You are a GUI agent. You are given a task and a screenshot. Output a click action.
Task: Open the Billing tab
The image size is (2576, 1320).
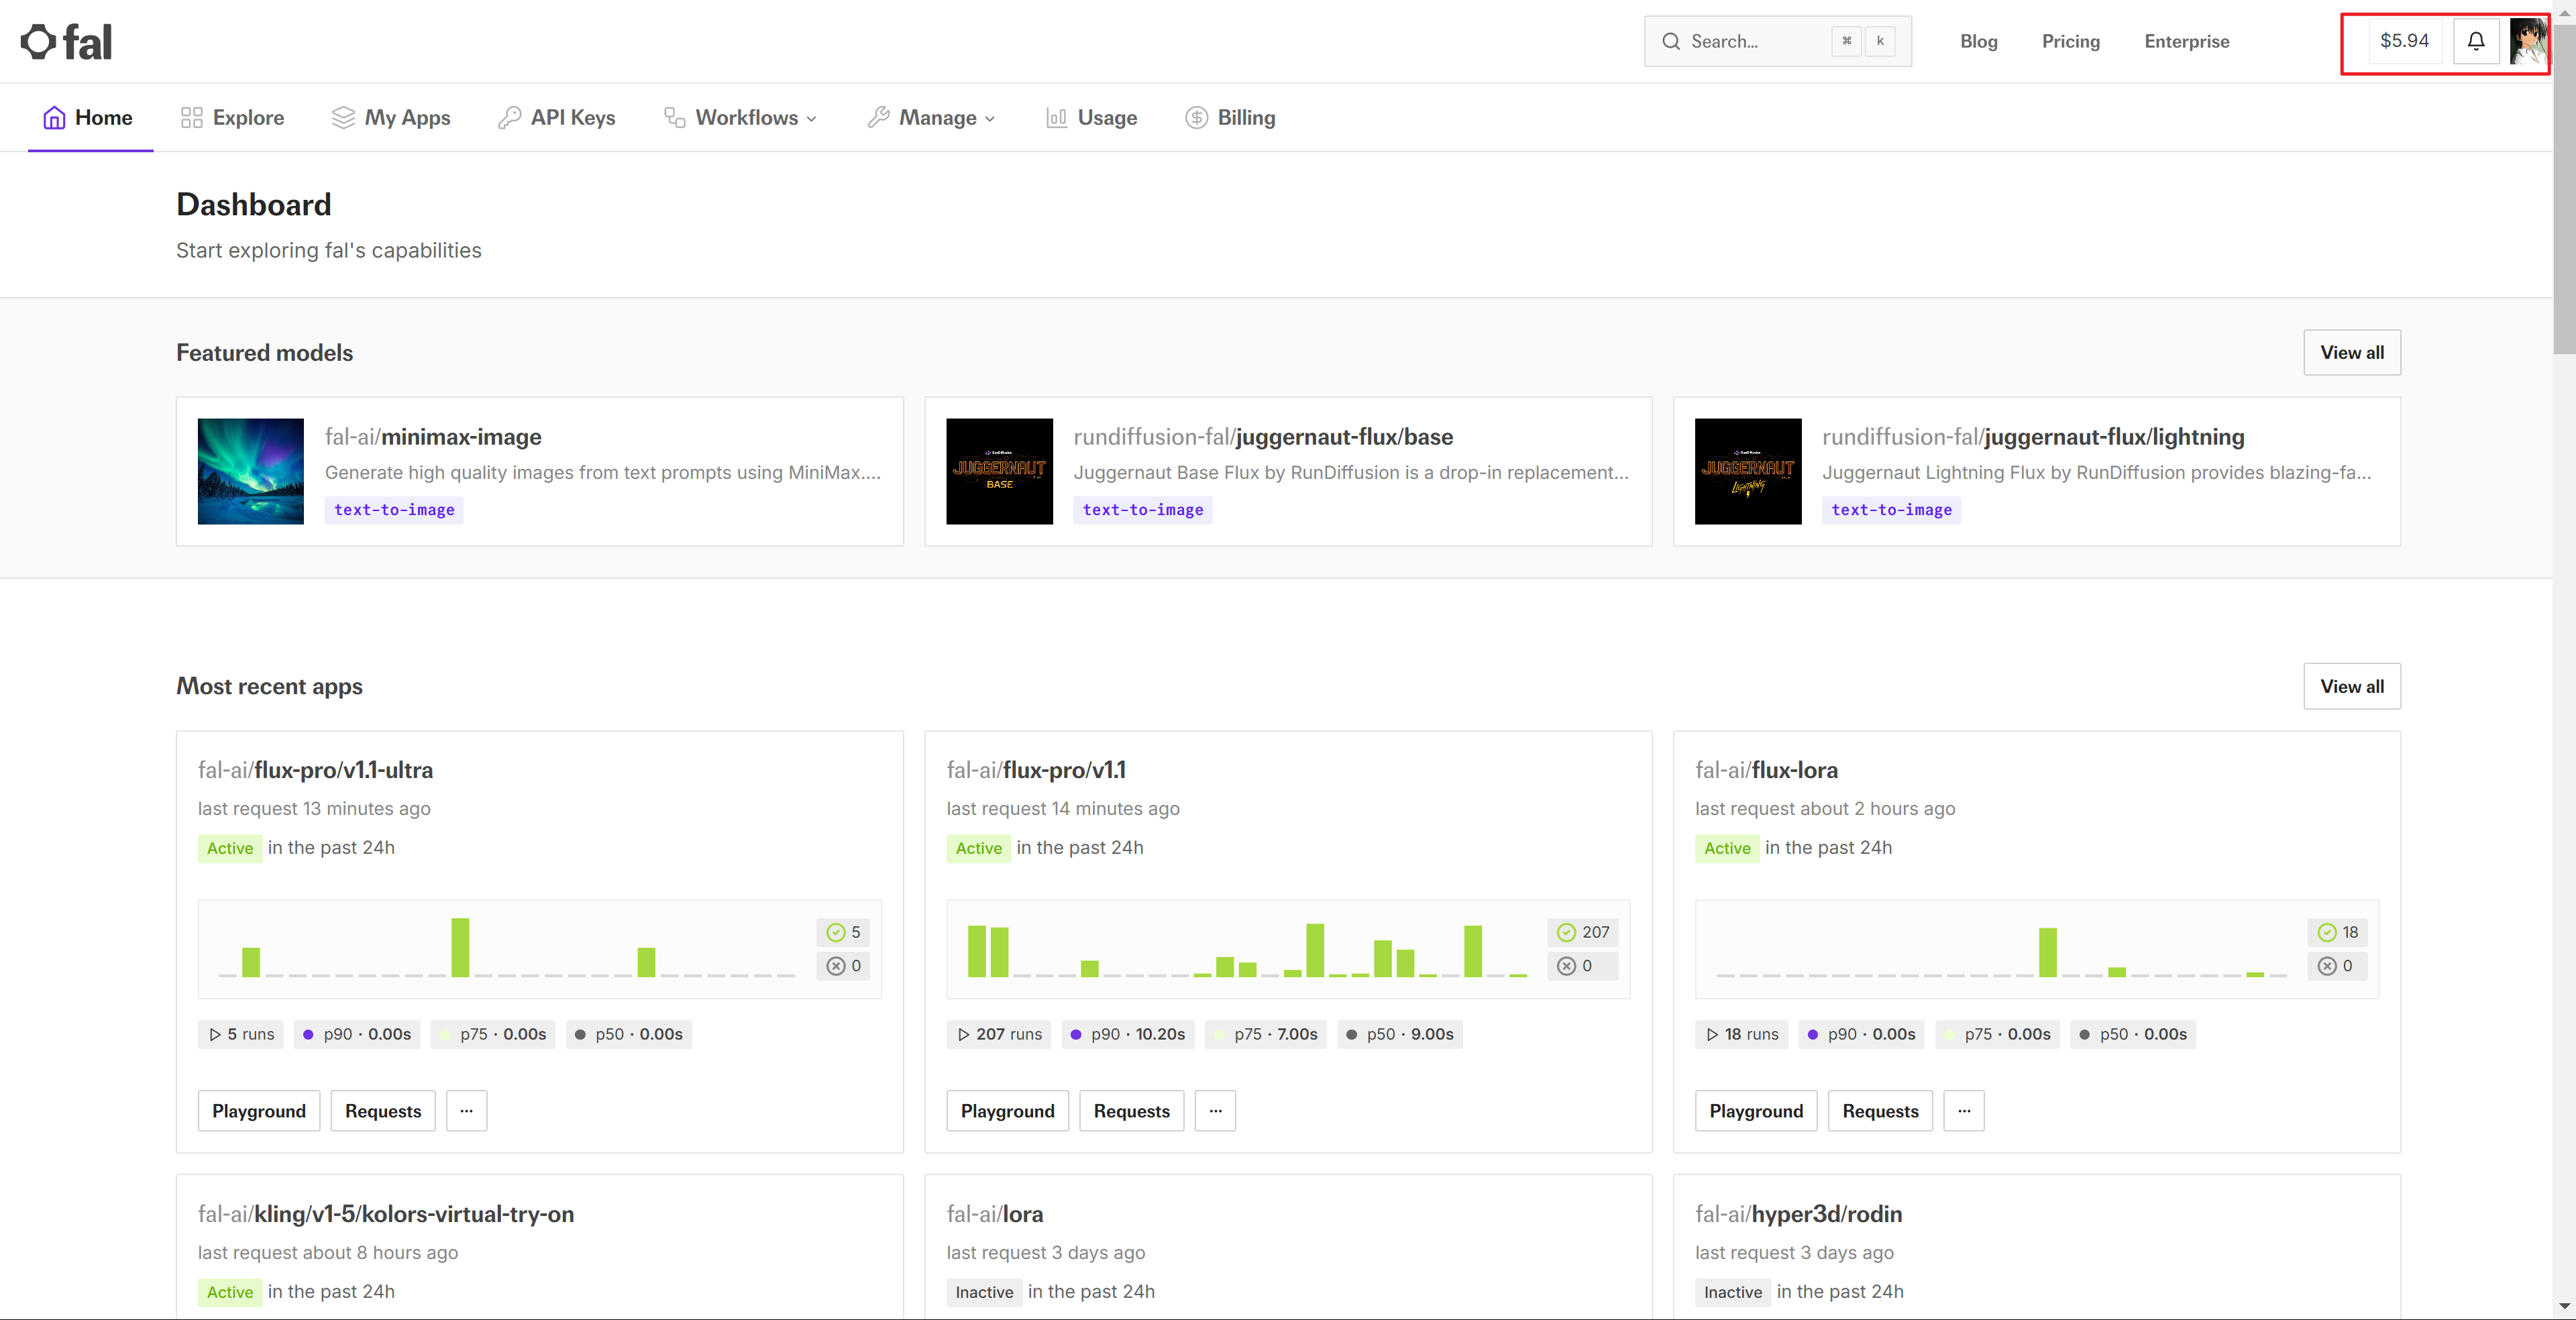tap(1230, 118)
